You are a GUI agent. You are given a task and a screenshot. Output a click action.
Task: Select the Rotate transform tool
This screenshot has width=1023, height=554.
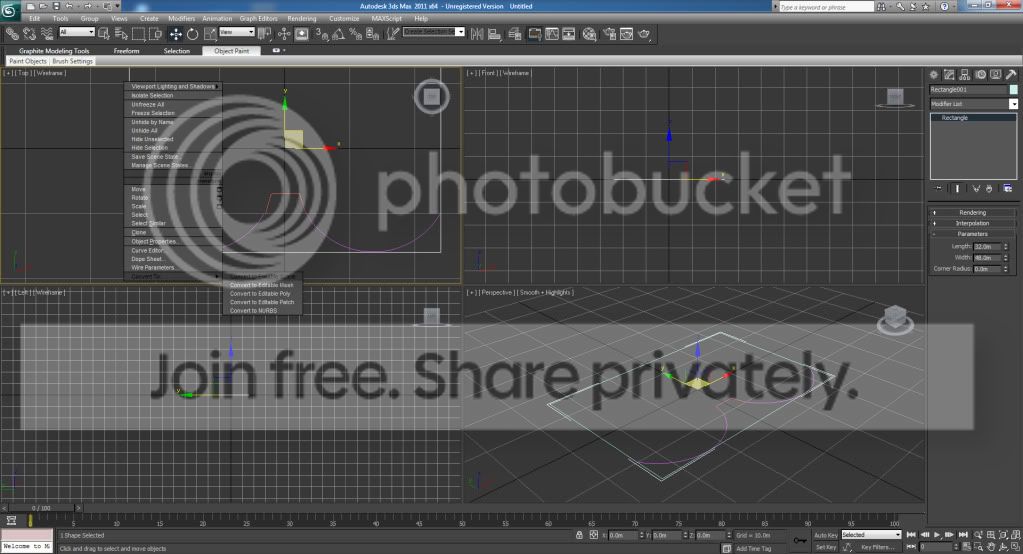click(x=192, y=34)
